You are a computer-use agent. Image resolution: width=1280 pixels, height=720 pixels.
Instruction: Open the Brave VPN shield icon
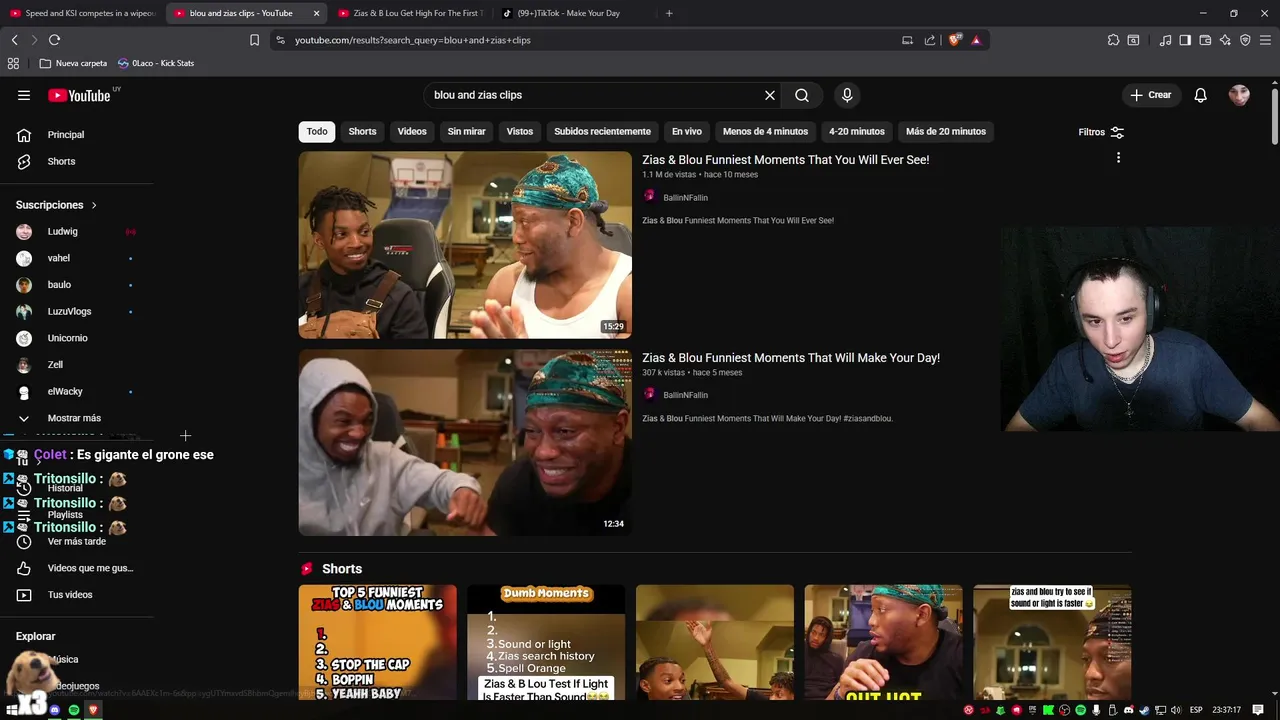[1245, 40]
